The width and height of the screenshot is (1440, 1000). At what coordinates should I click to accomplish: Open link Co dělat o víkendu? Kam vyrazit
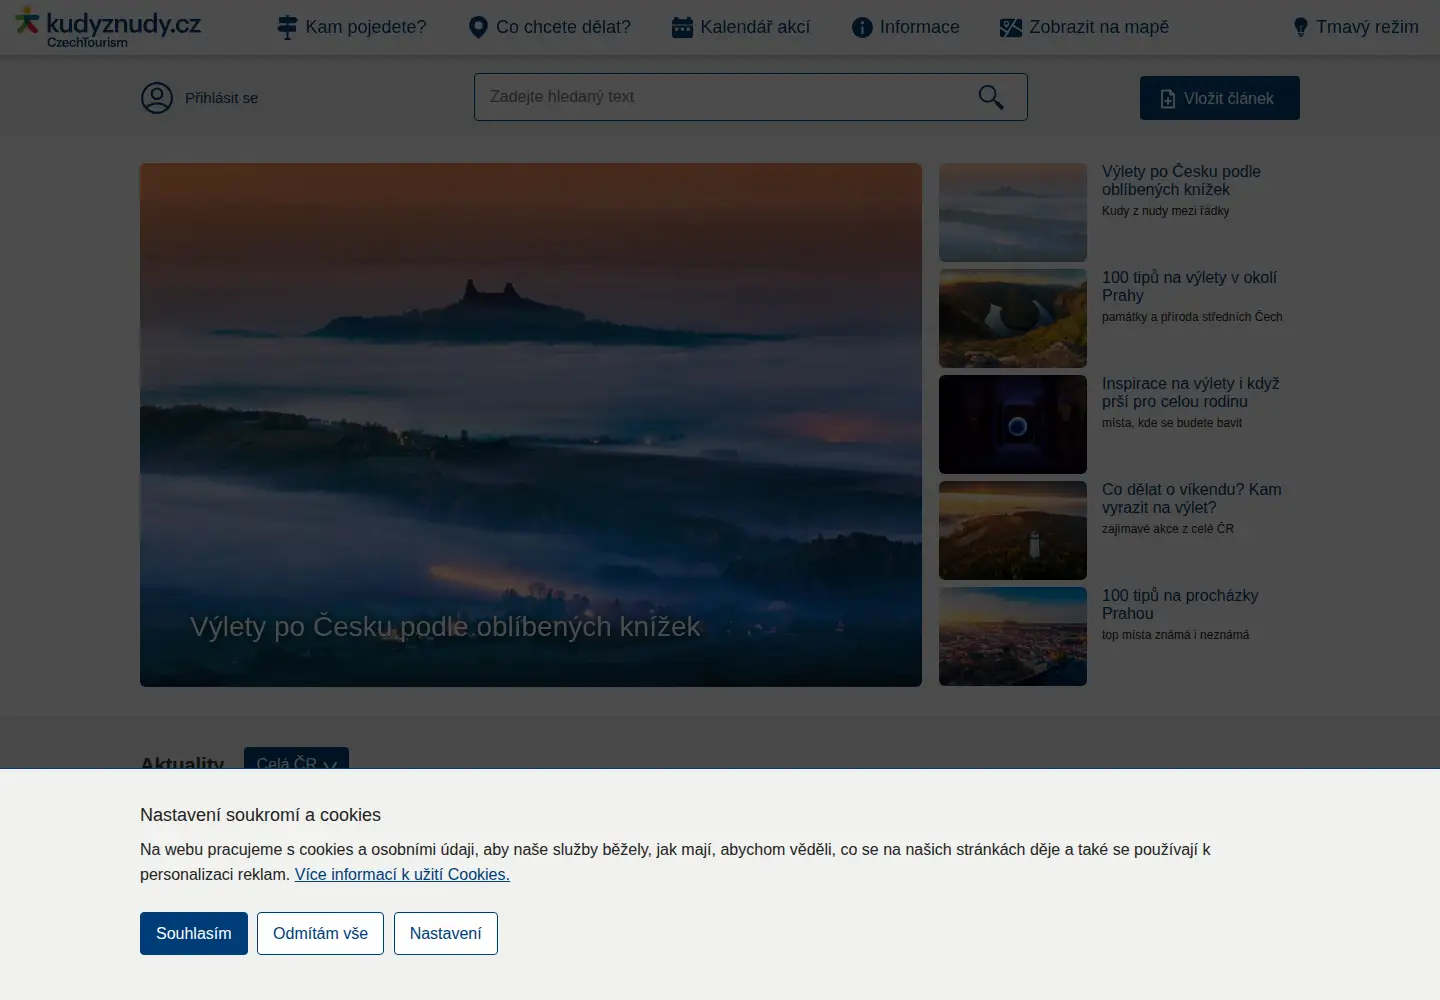(1191, 498)
